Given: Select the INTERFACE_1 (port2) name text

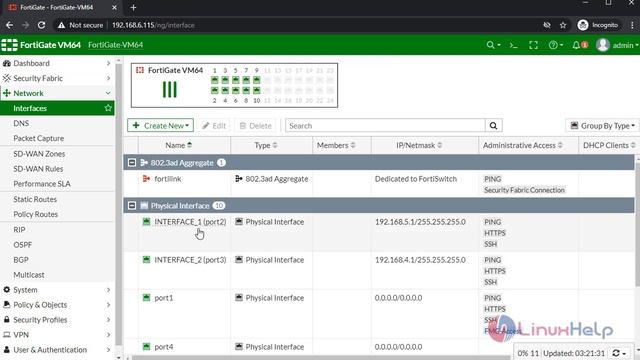Looking at the screenshot, I should click(x=190, y=222).
